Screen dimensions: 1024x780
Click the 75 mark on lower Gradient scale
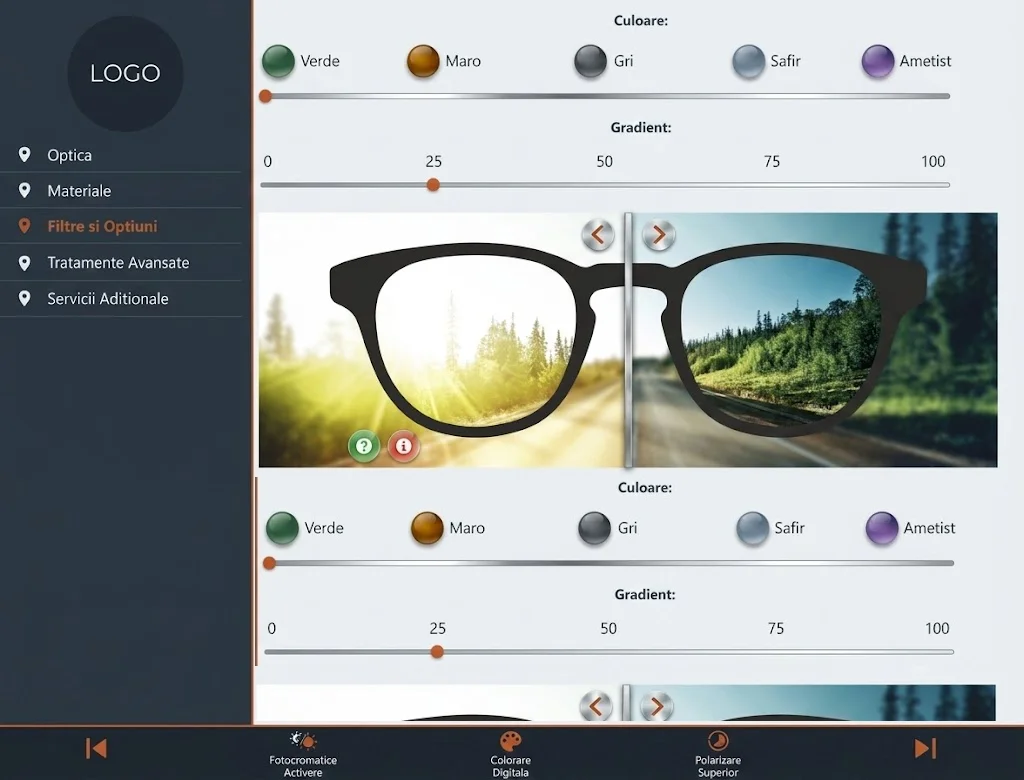pyautogui.click(x=776, y=628)
